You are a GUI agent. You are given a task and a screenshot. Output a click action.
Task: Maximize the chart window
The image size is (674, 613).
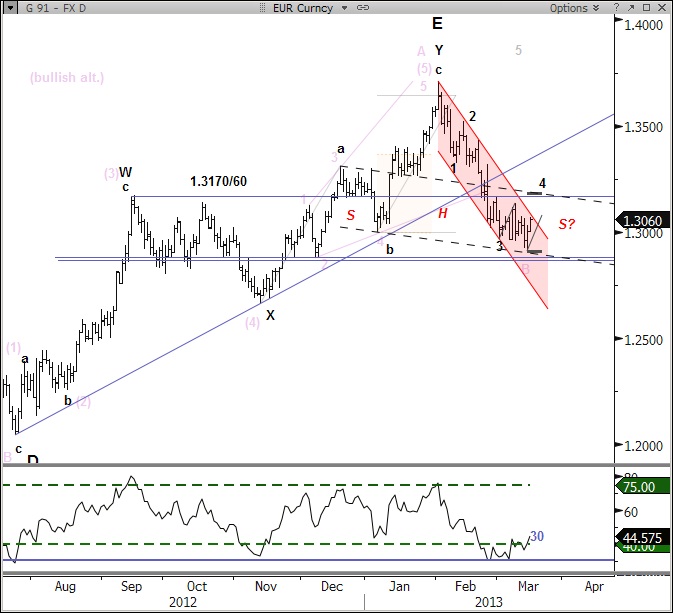pos(647,8)
